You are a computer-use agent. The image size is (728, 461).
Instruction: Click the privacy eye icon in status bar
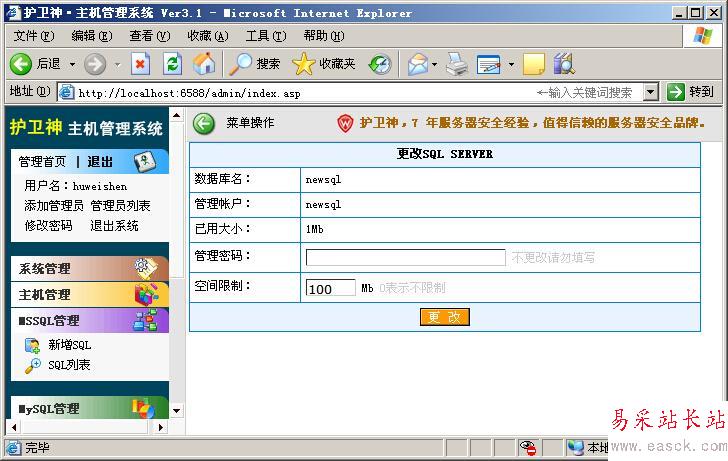coord(528,448)
